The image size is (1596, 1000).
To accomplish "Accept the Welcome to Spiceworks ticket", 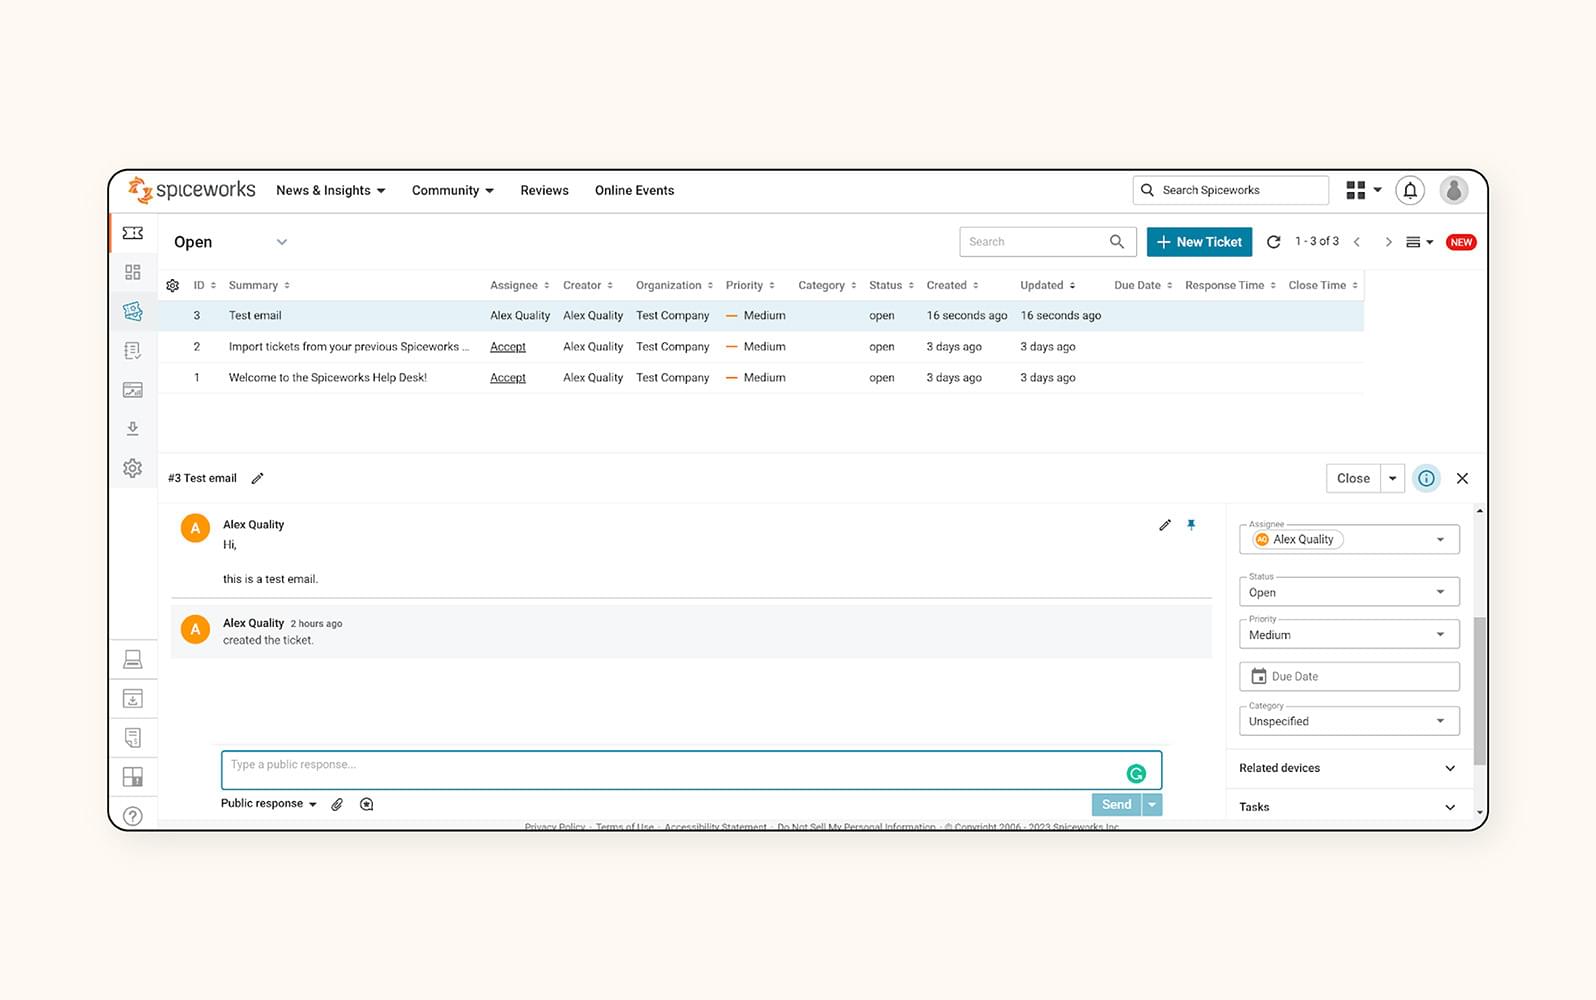I will (508, 378).
